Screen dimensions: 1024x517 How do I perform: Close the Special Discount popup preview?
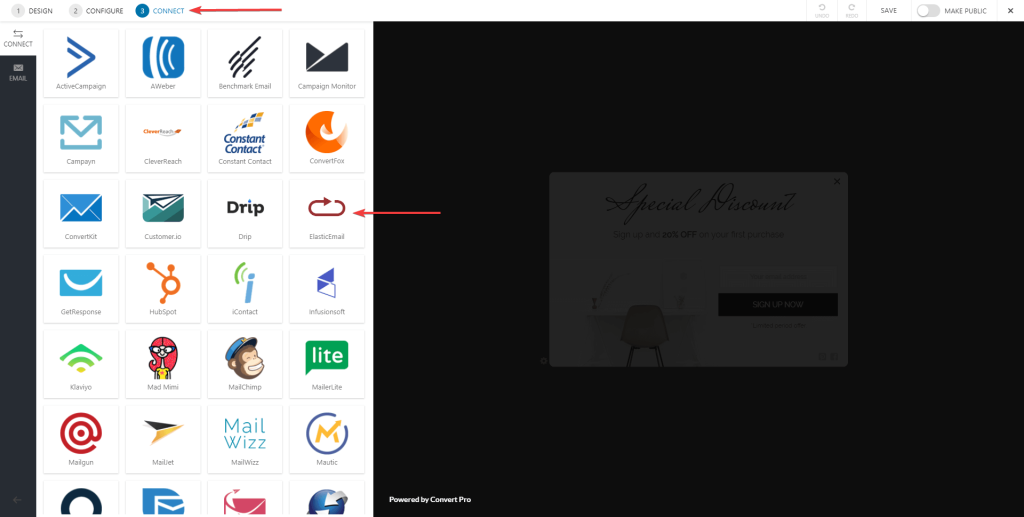click(837, 181)
